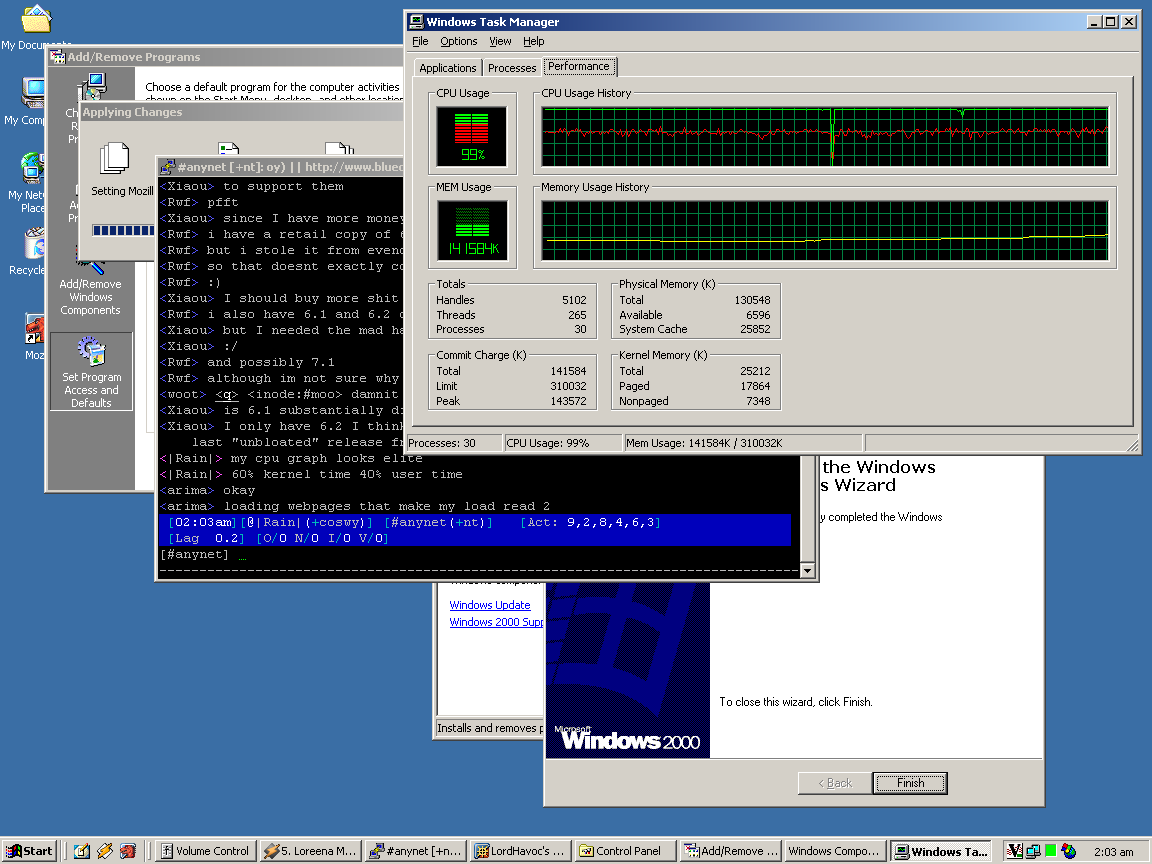Open the Start menu
This screenshot has width=1152, height=864.
coord(29,851)
